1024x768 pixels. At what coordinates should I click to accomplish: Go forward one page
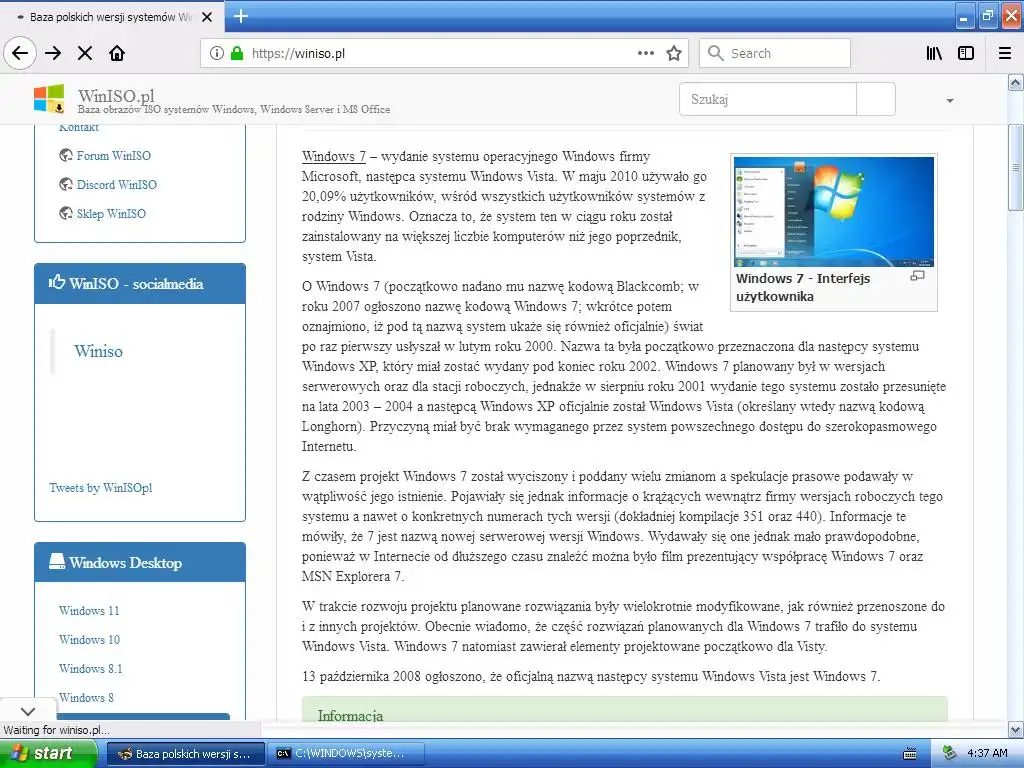pos(53,53)
